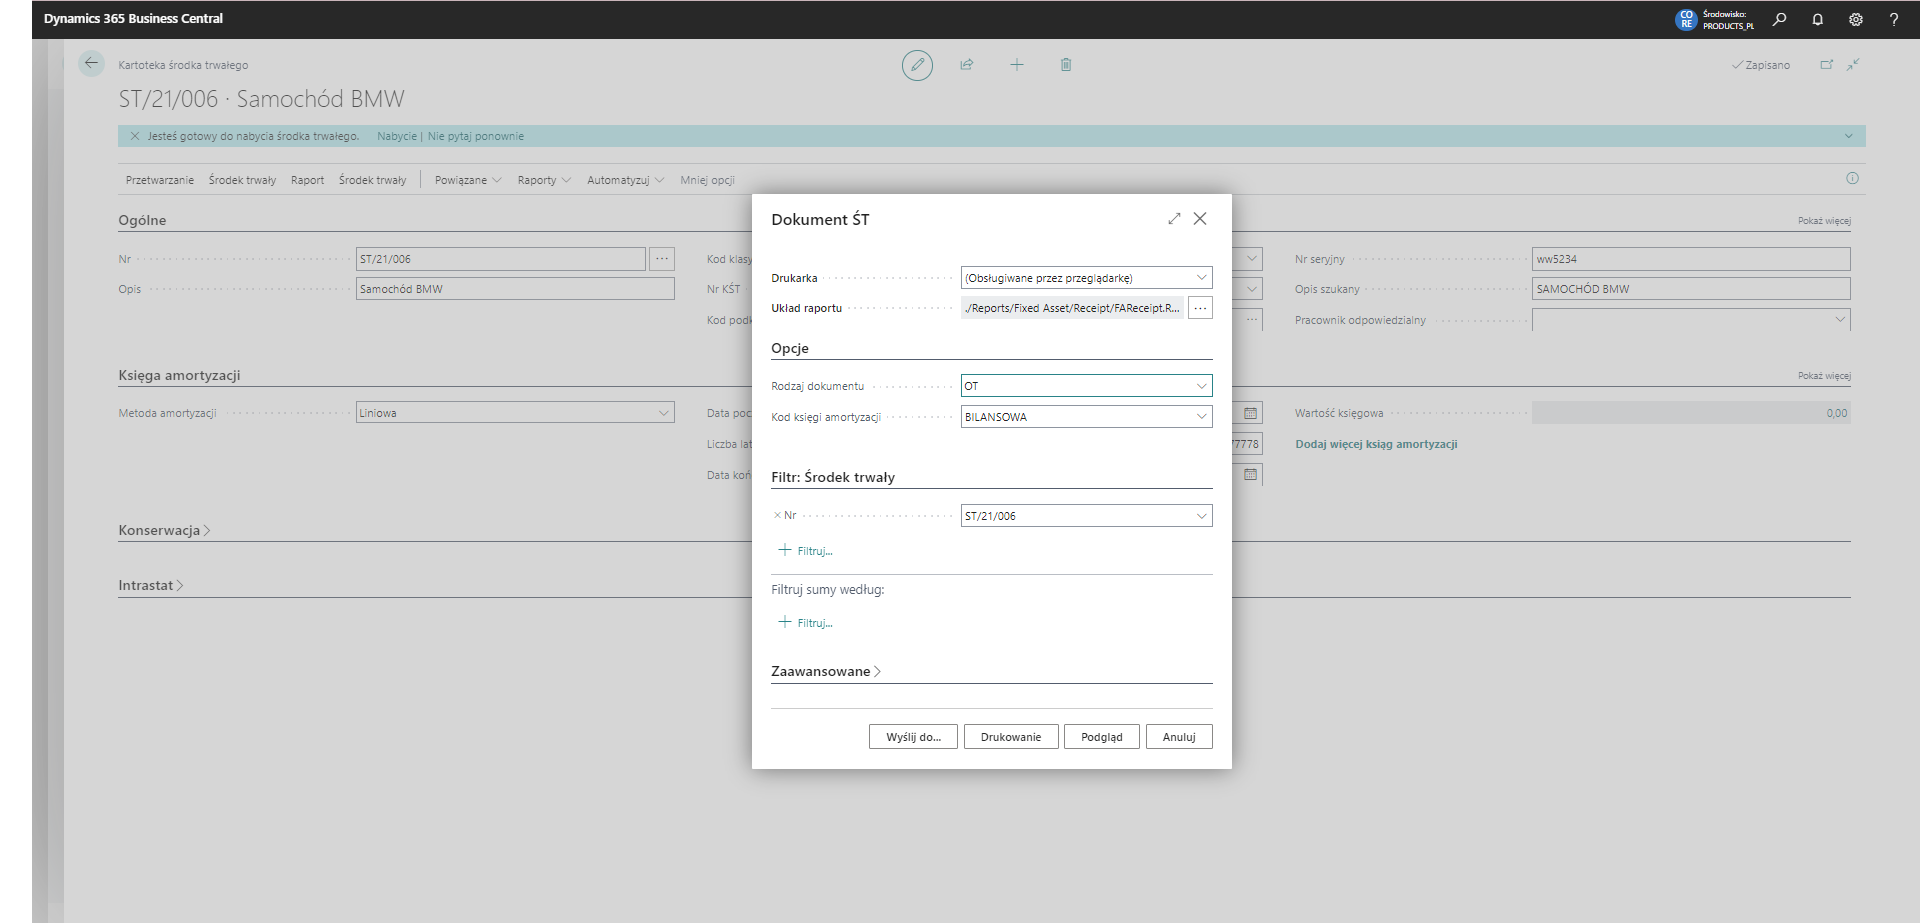Click Nabycie link in notification
This screenshot has height=923, width=1920.
(397, 136)
